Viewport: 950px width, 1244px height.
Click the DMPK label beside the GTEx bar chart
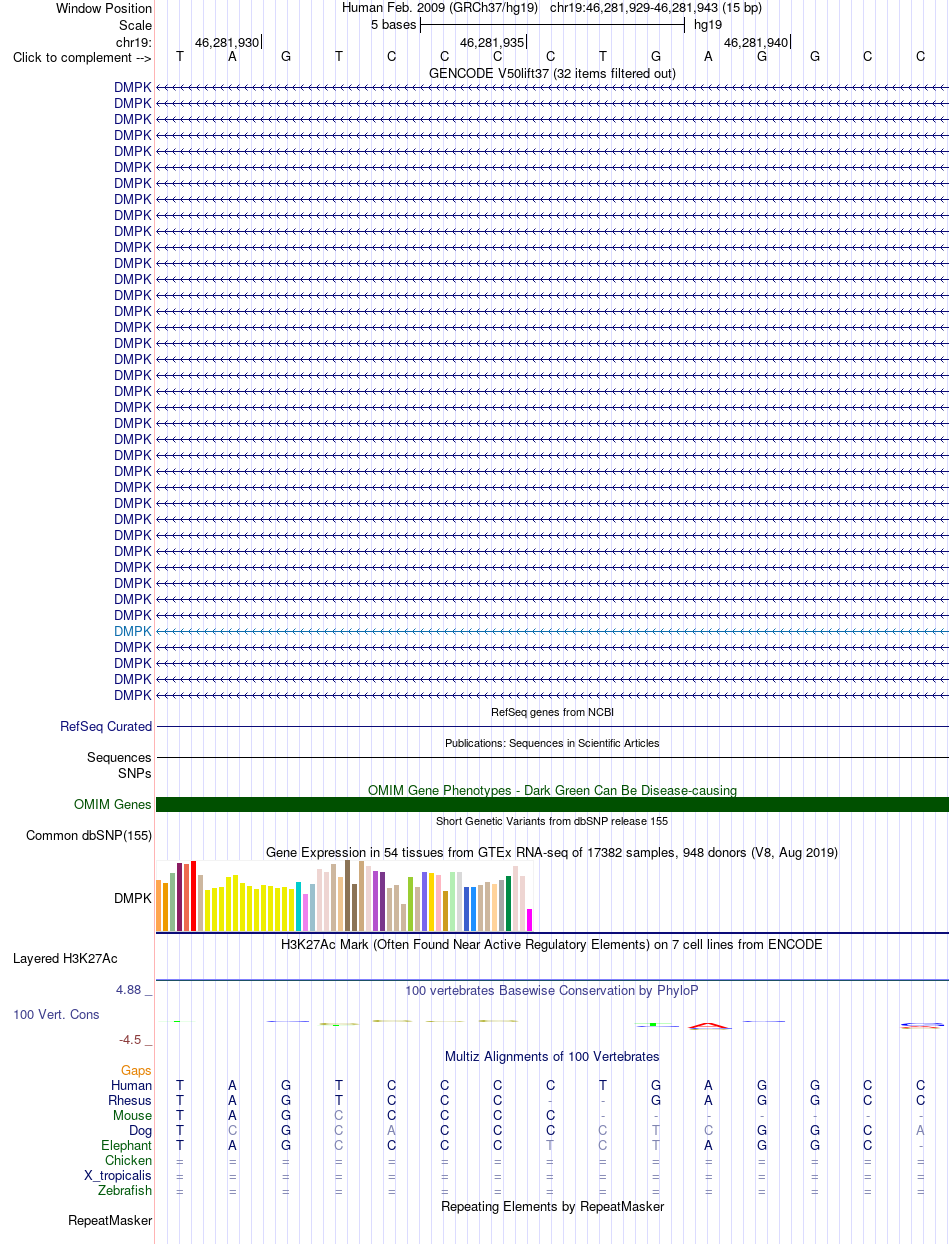coord(133,899)
